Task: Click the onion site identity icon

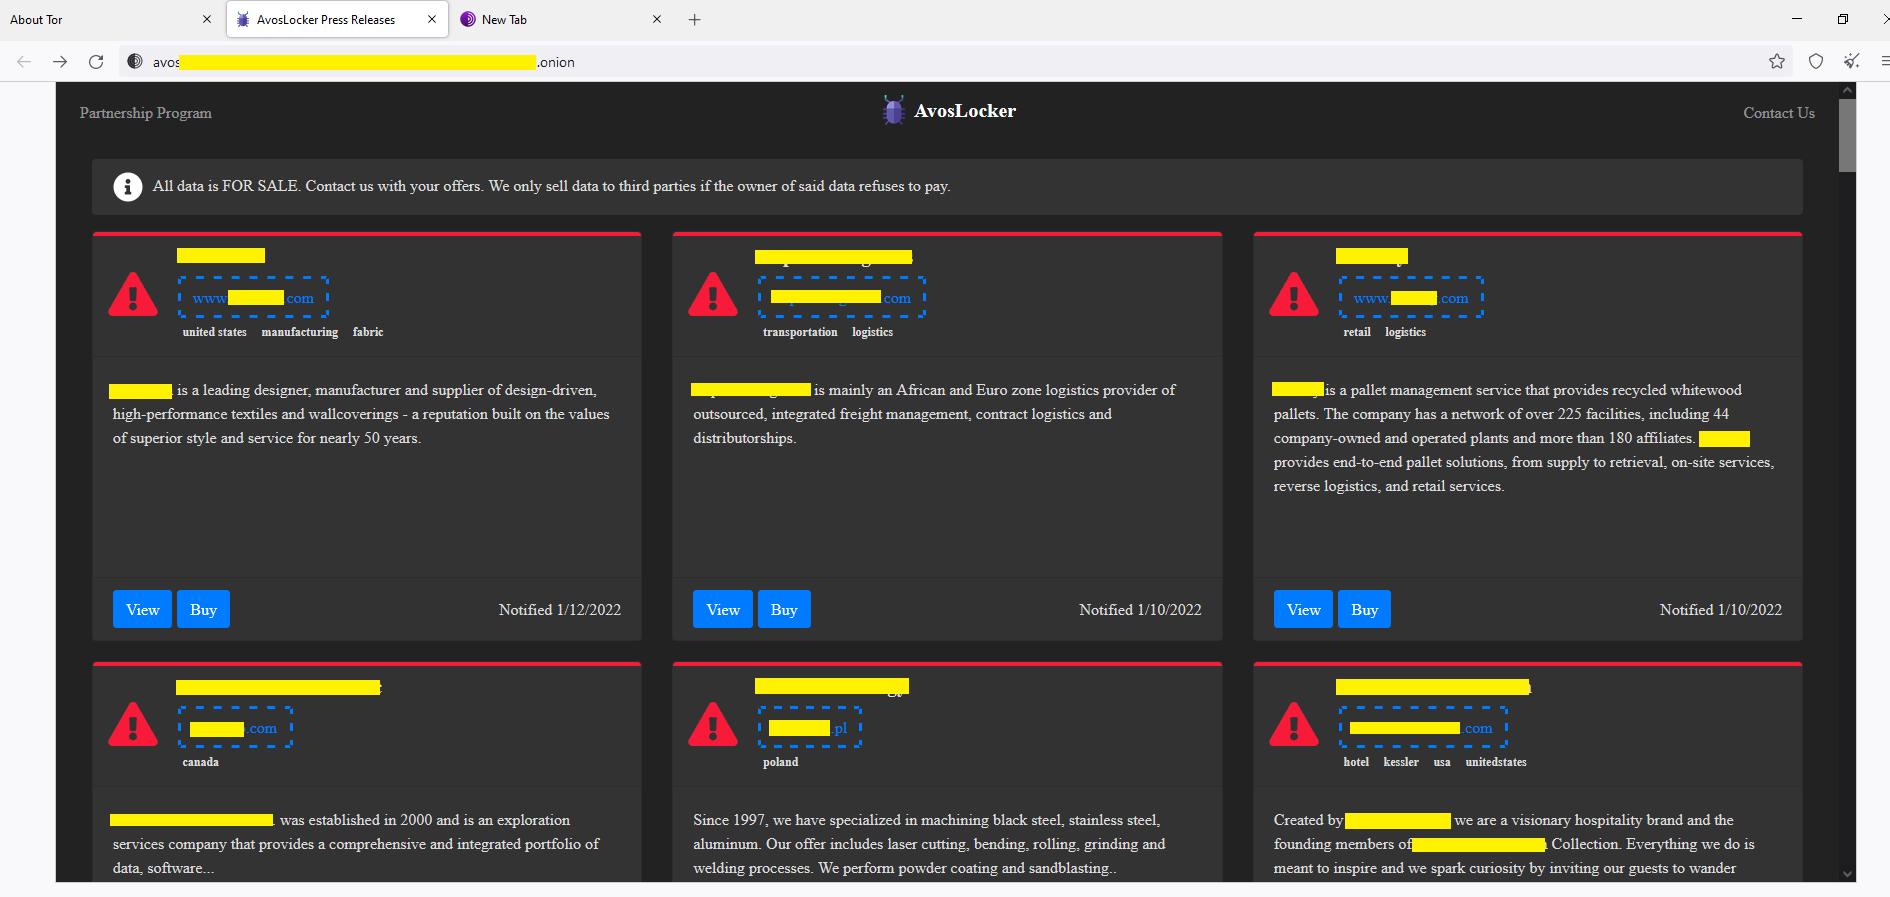Action: (x=135, y=62)
